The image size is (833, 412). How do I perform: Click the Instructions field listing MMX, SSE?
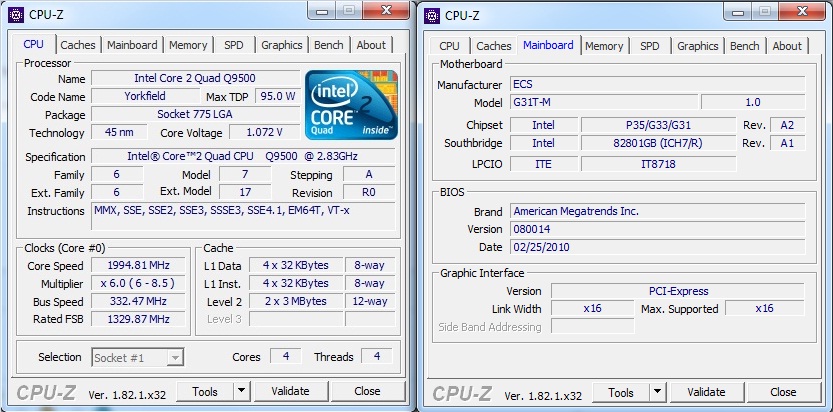pyautogui.click(x=243, y=216)
